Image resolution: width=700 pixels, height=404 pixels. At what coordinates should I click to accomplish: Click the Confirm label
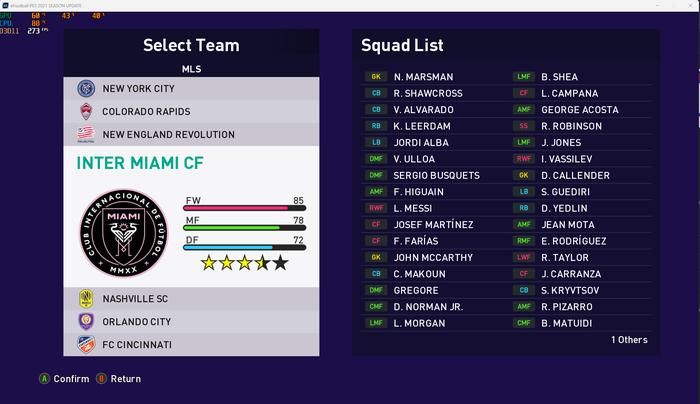(x=71, y=379)
